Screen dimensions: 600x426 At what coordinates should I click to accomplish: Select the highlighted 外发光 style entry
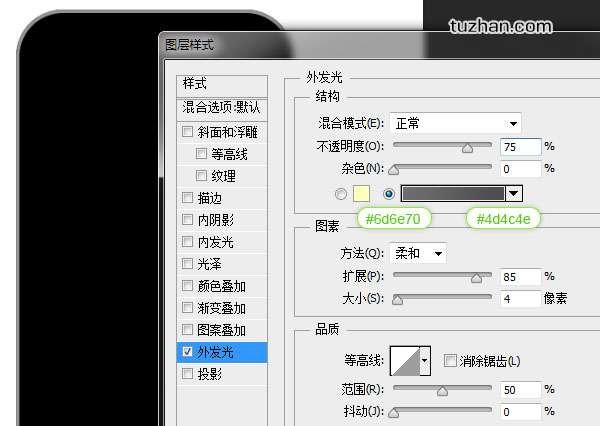(x=222, y=352)
